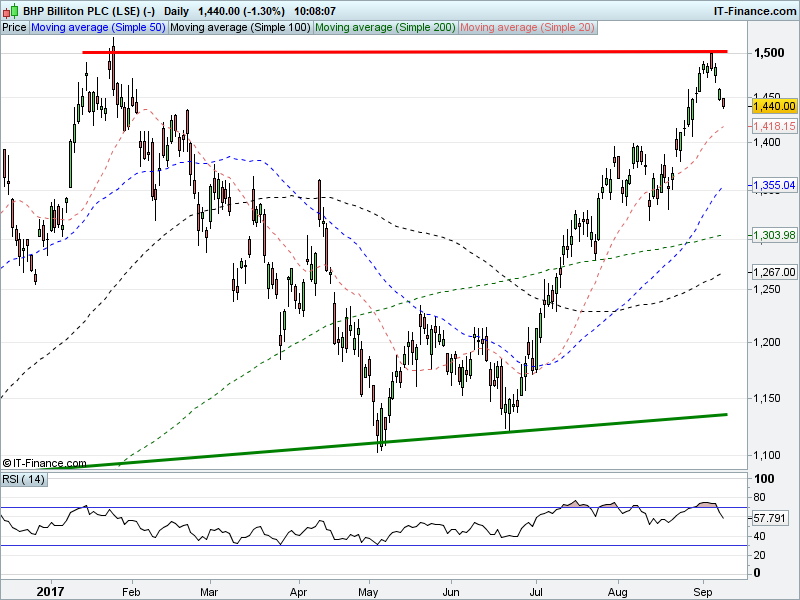Click the 1,355.04 moving average value tag

774,185
